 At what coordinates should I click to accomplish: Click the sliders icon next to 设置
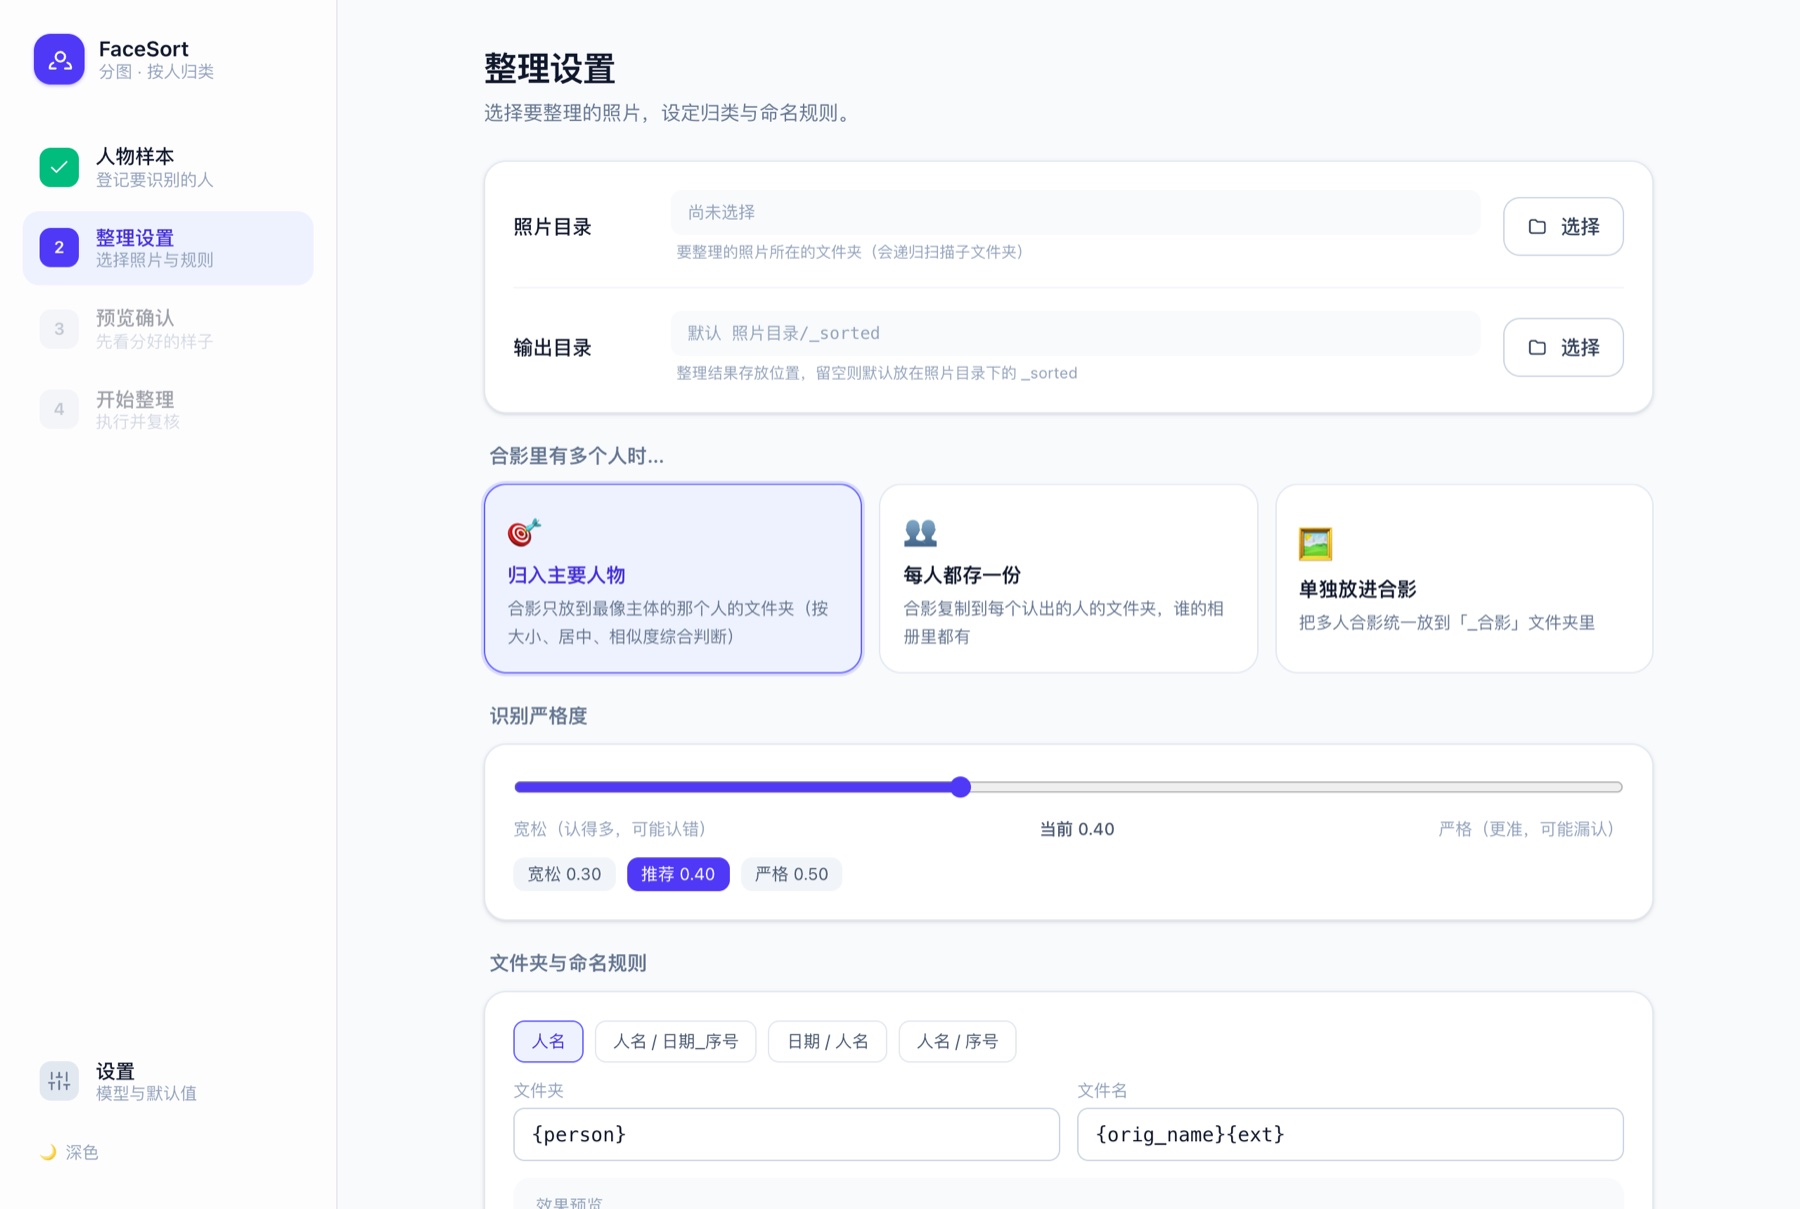click(x=59, y=1081)
